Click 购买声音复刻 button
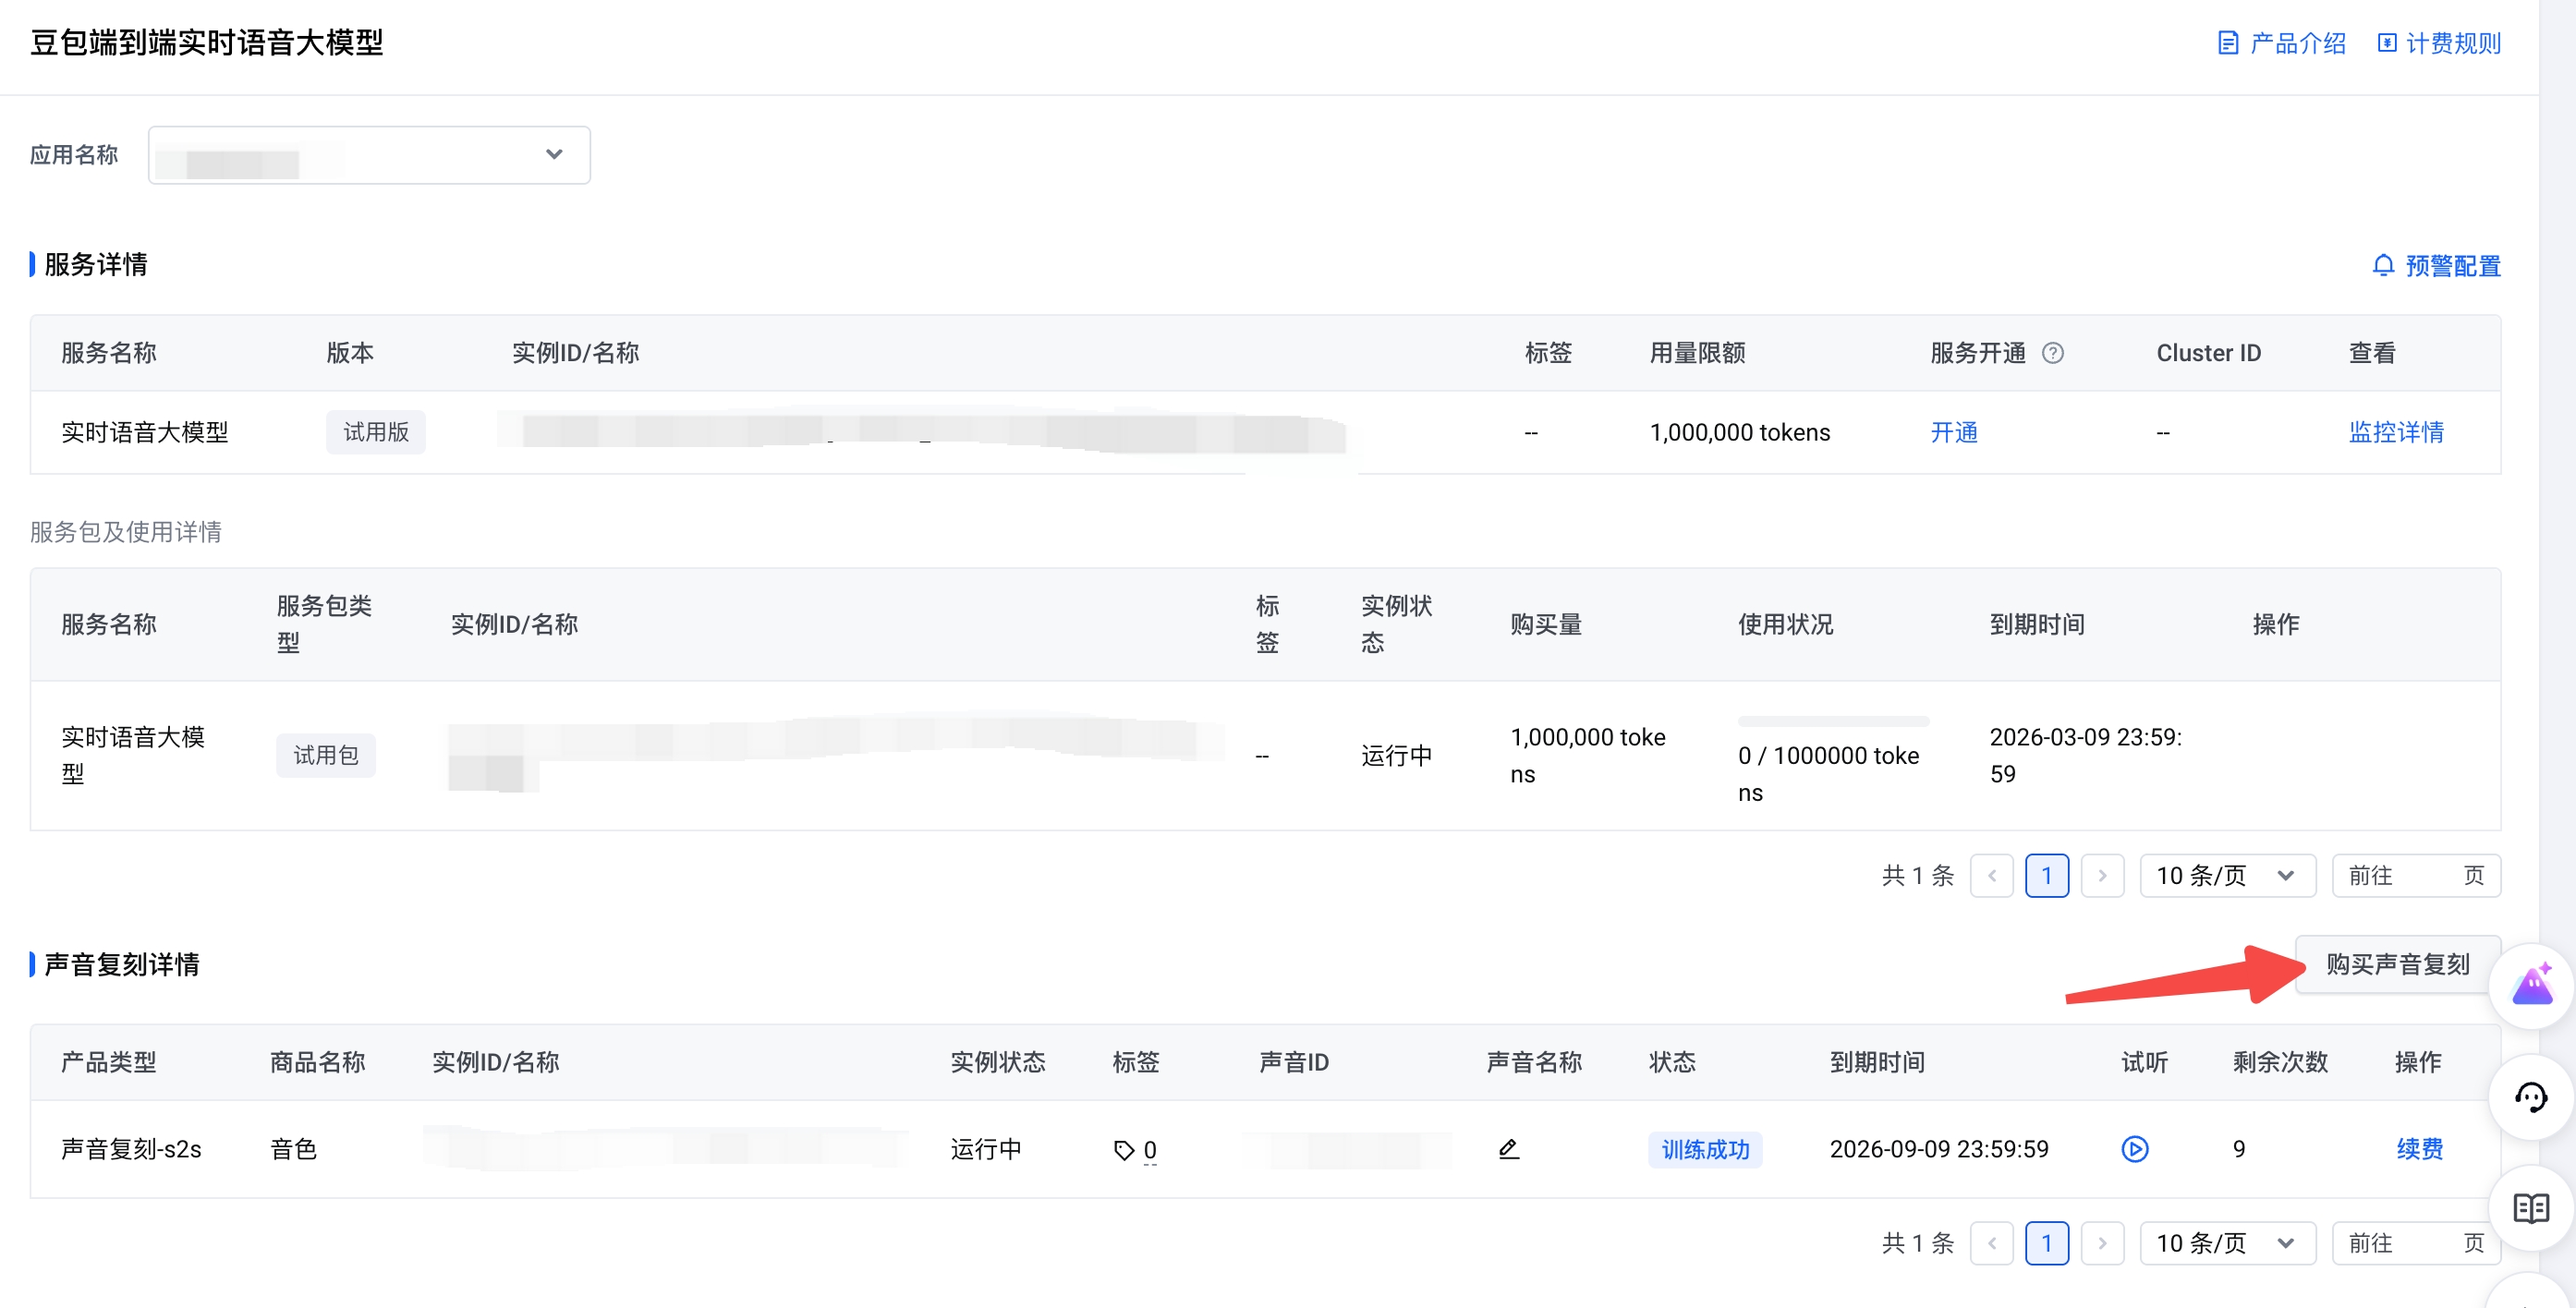Image resolution: width=2576 pixels, height=1308 pixels. pyautogui.click(x=2397, y=964)
